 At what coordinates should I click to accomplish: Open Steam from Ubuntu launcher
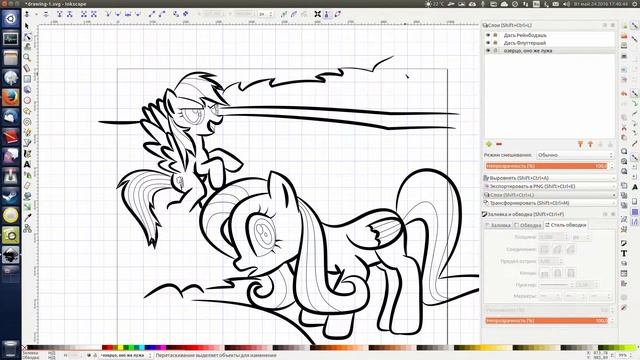point(10,196)
